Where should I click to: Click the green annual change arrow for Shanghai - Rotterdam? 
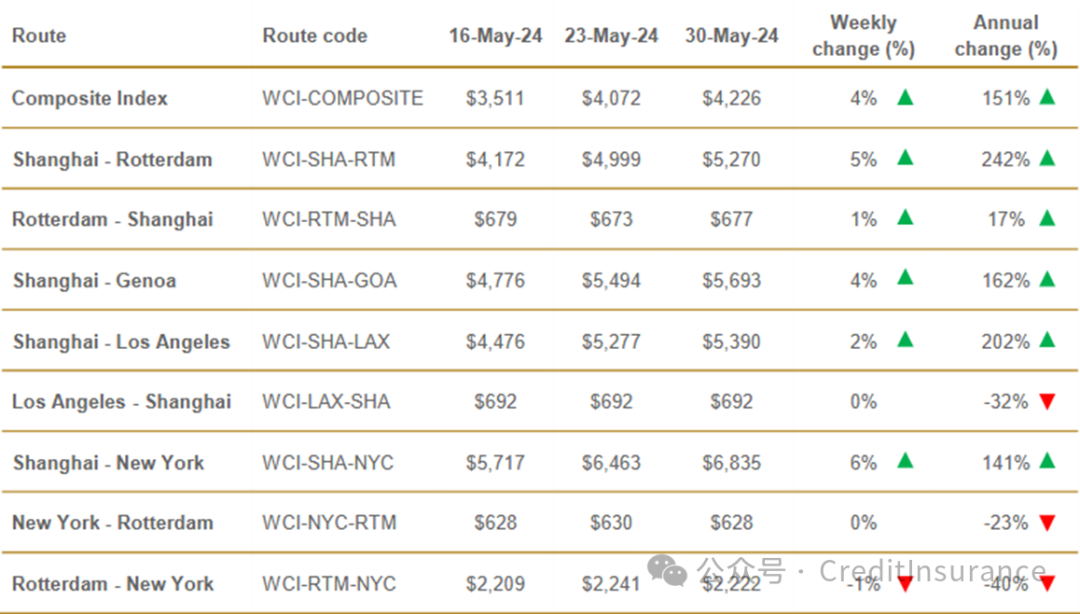click(1047, 158)
